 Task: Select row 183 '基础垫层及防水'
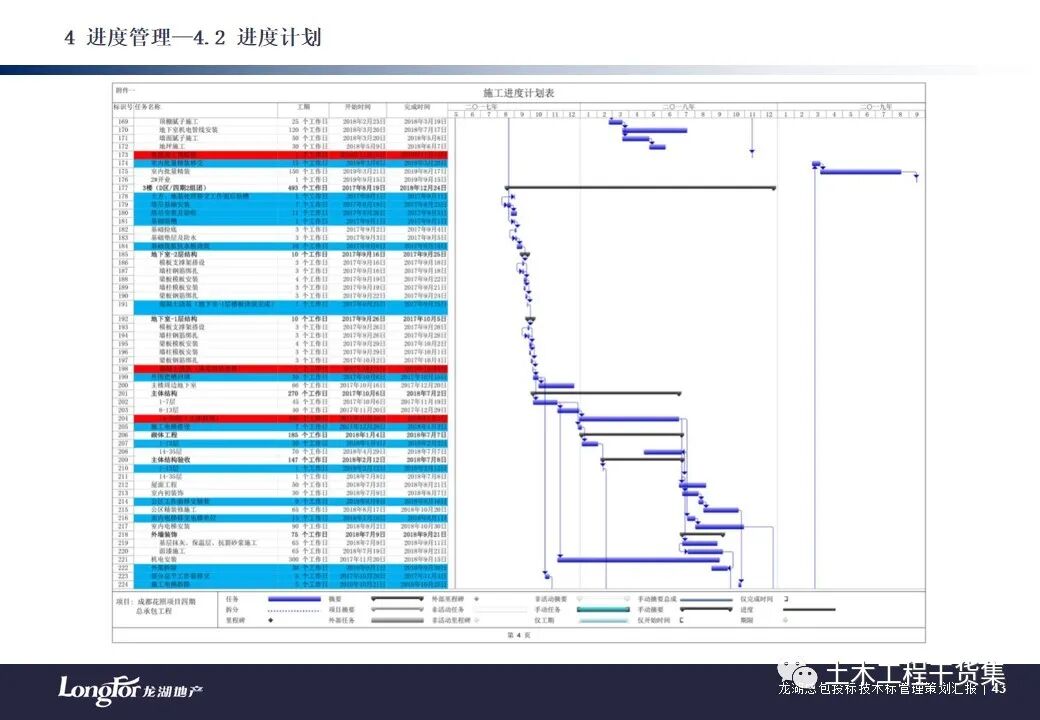(x=281, y=237)
